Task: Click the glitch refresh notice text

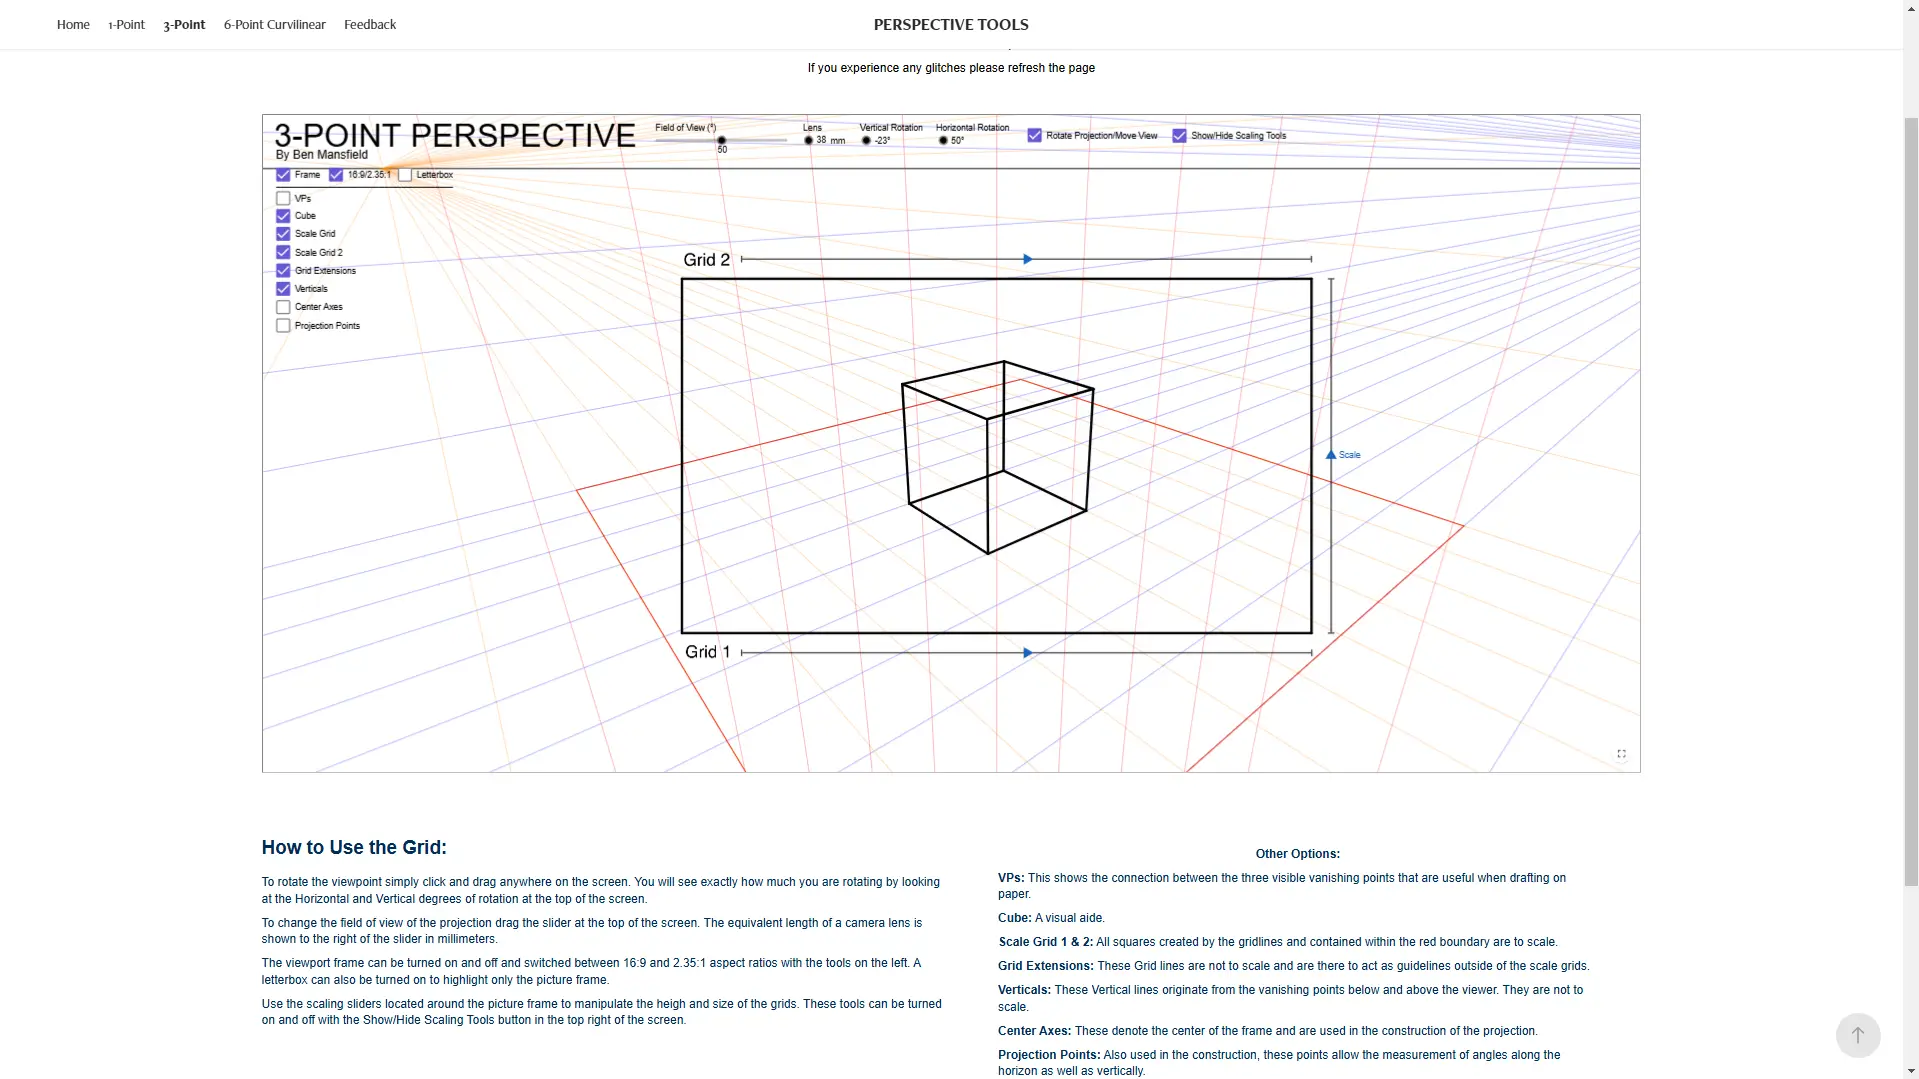Action: point(951,68)
